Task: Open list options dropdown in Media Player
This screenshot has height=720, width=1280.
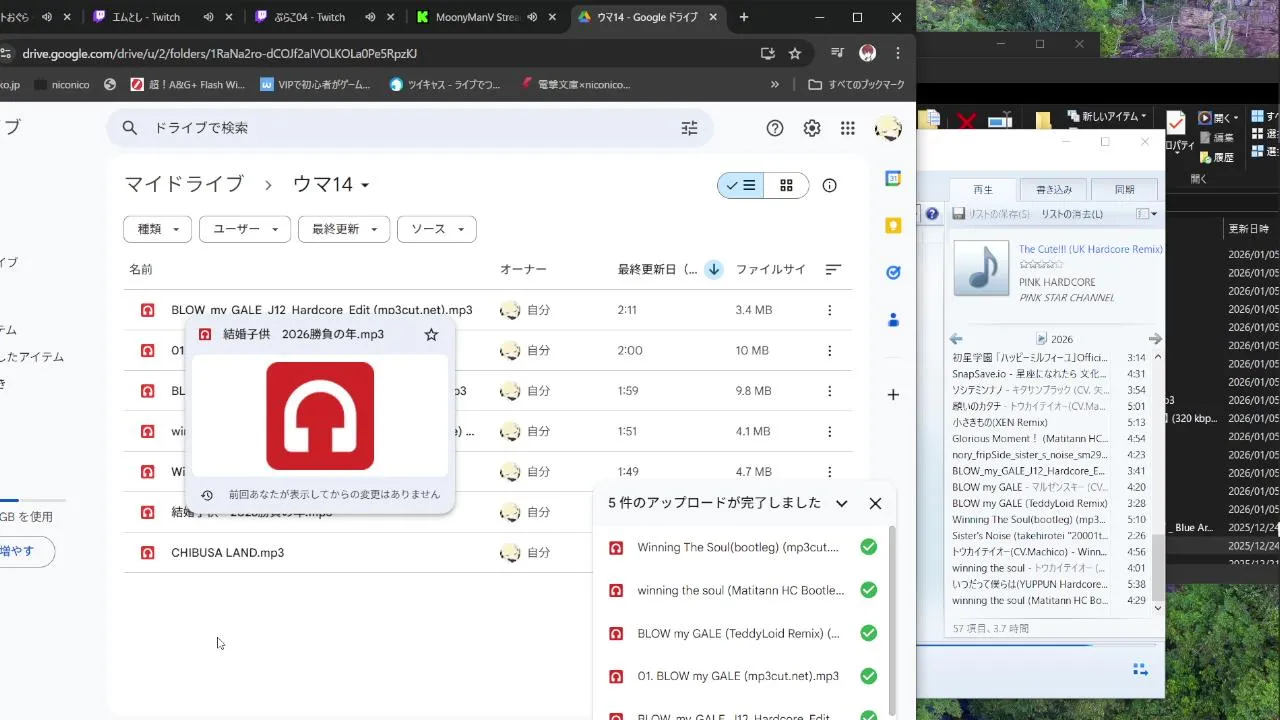Action: [1147, 214]
